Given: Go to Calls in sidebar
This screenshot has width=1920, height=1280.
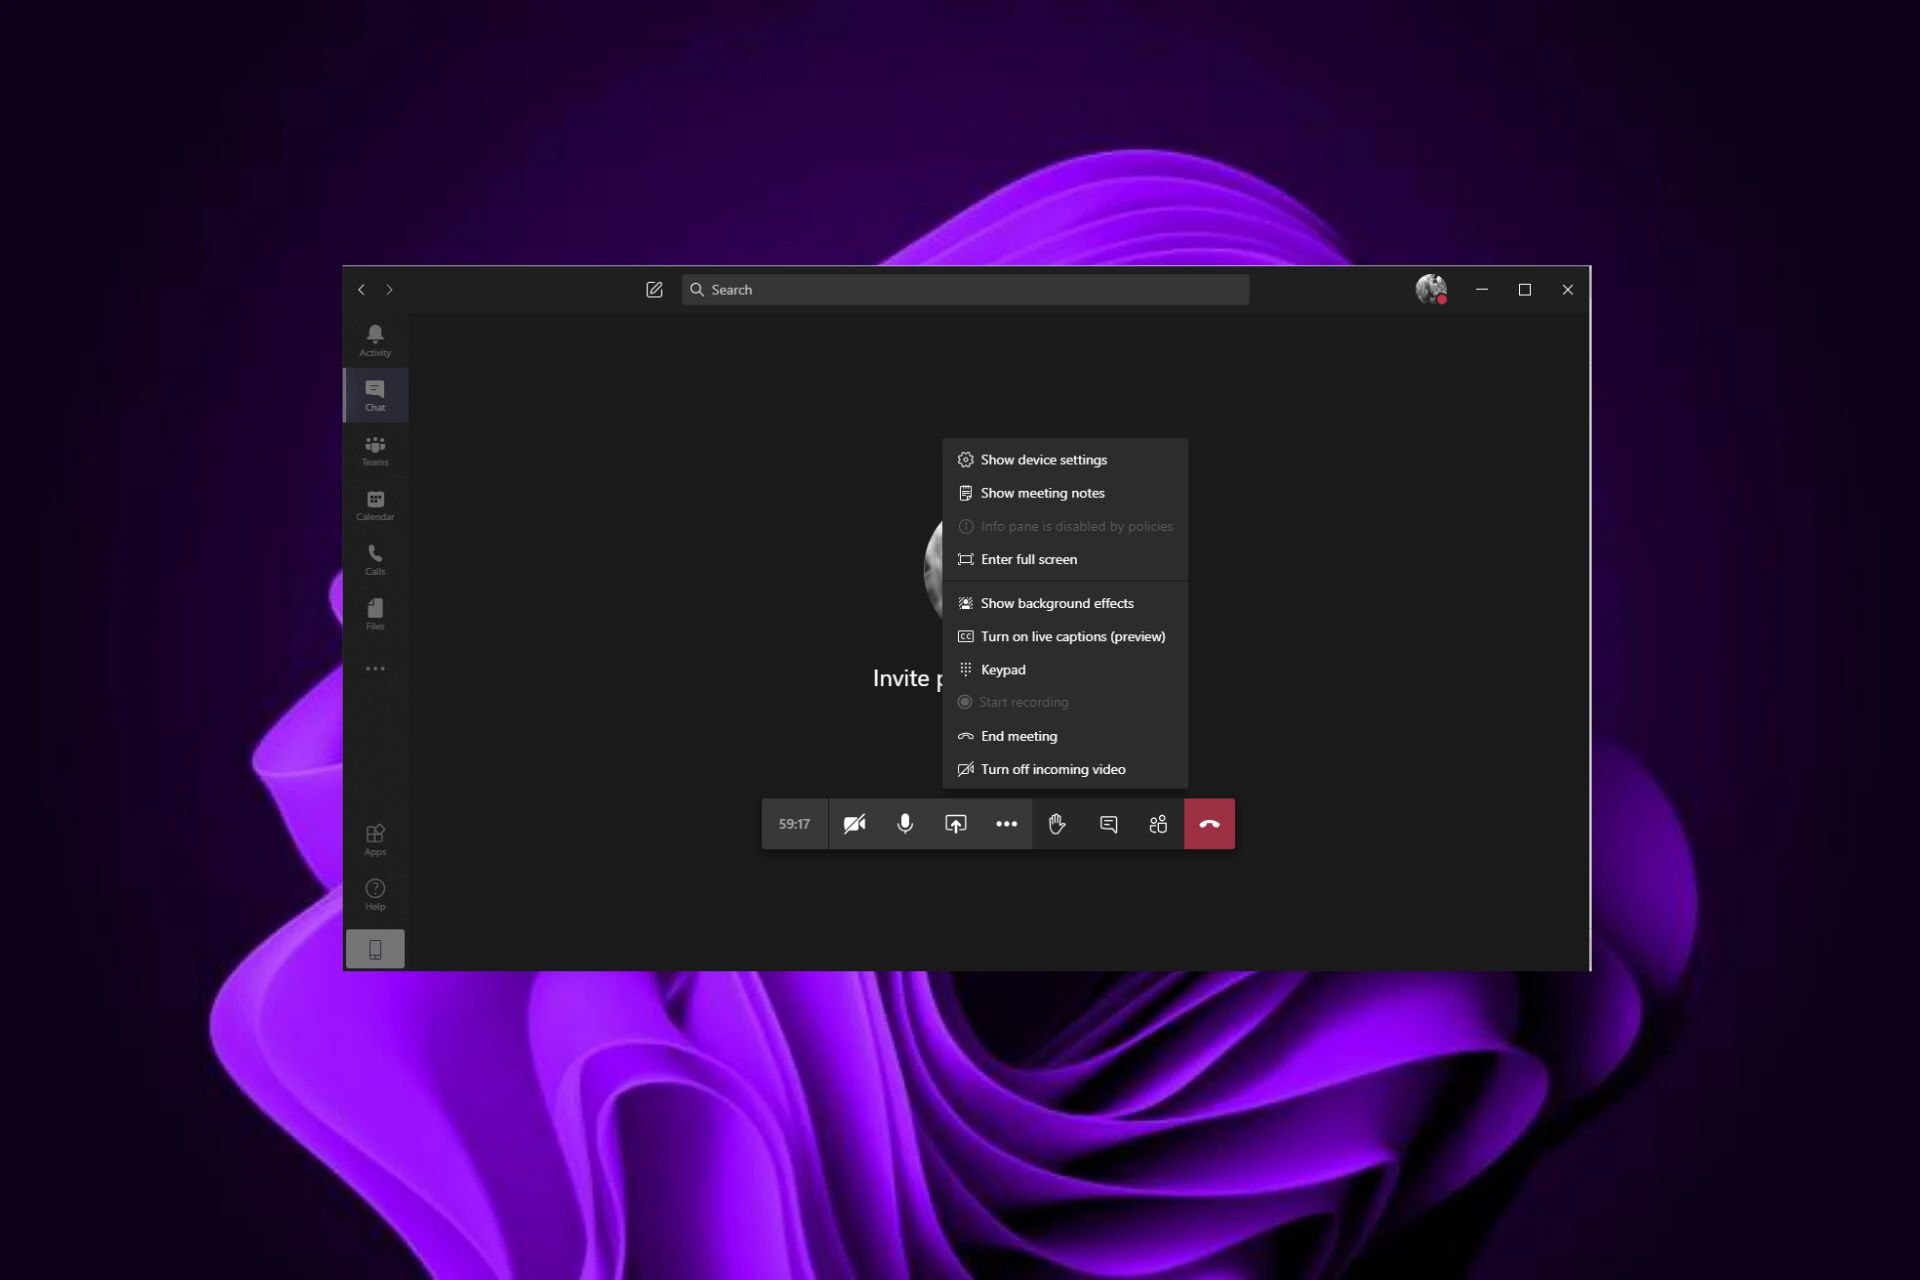Looking at the screenshot, I should 375,560.
